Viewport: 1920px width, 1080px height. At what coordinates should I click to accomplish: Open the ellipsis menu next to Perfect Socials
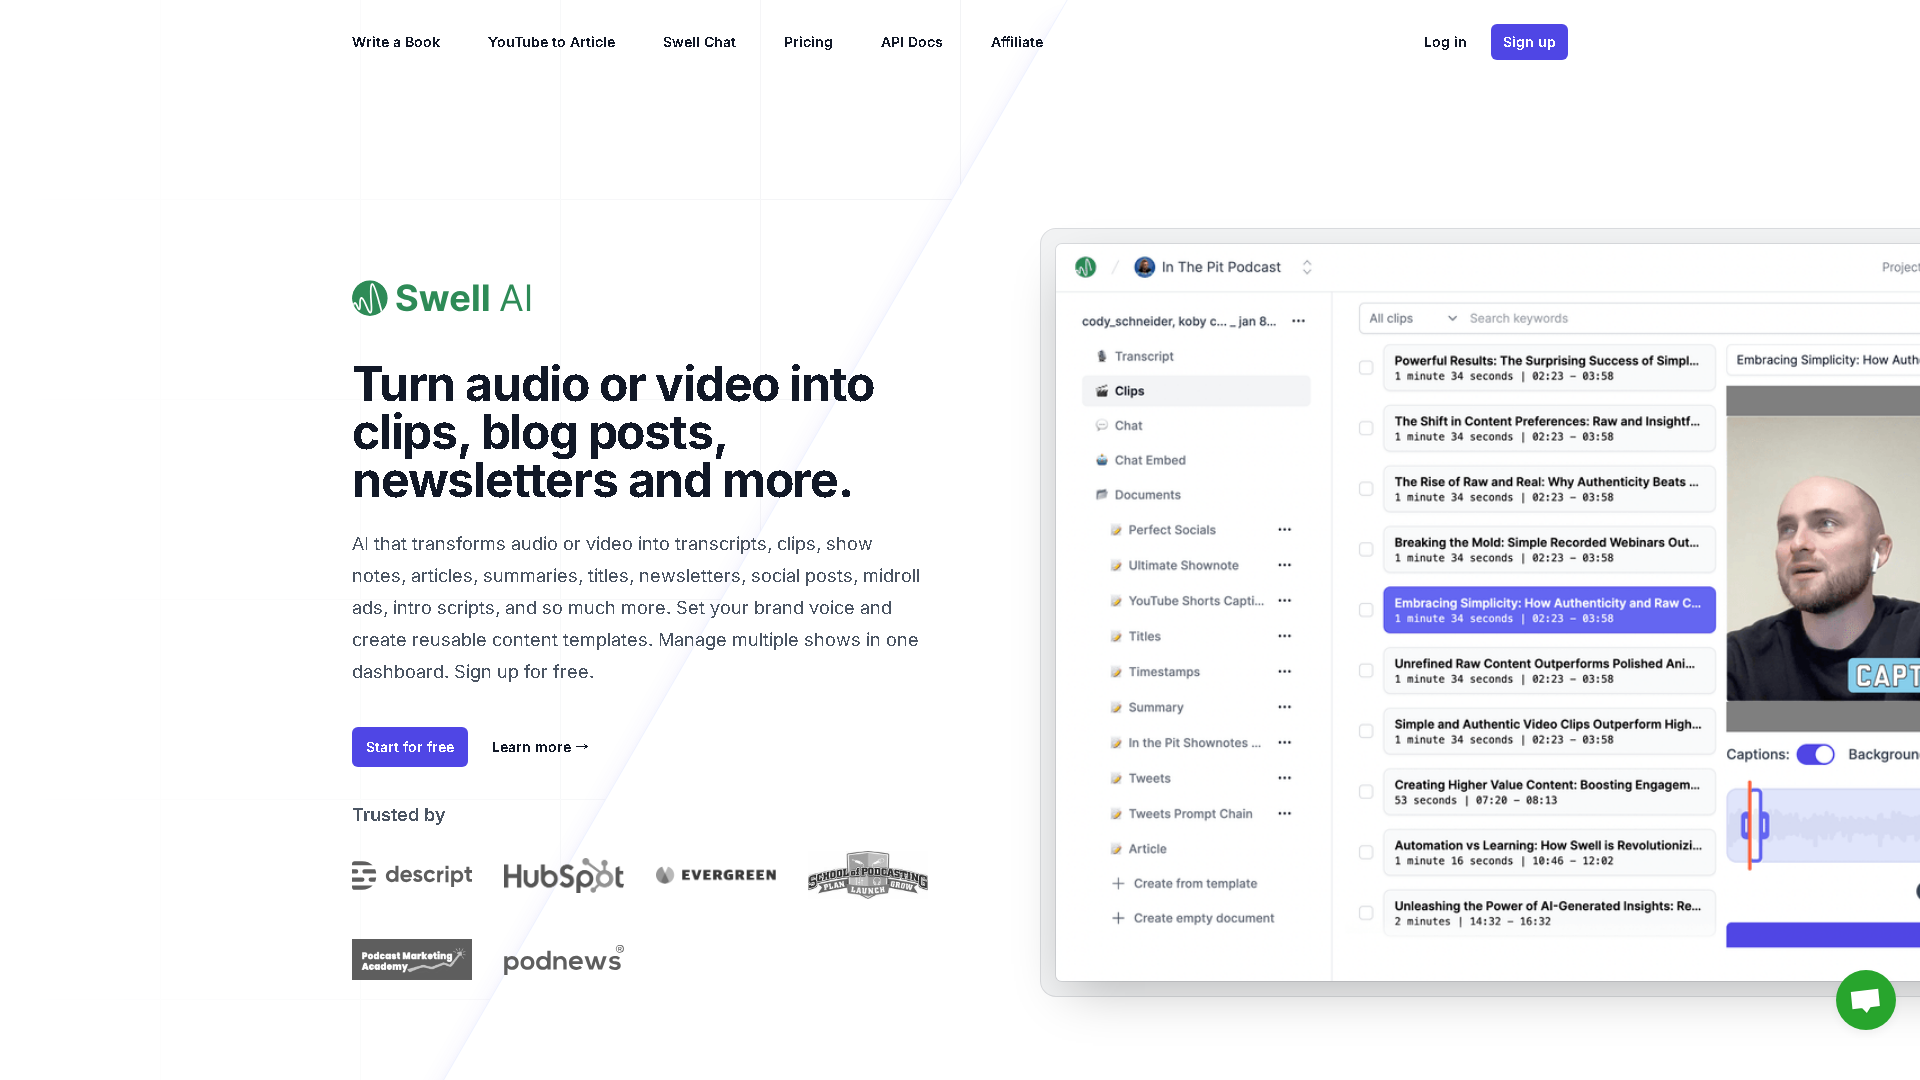coord(1284,529)
